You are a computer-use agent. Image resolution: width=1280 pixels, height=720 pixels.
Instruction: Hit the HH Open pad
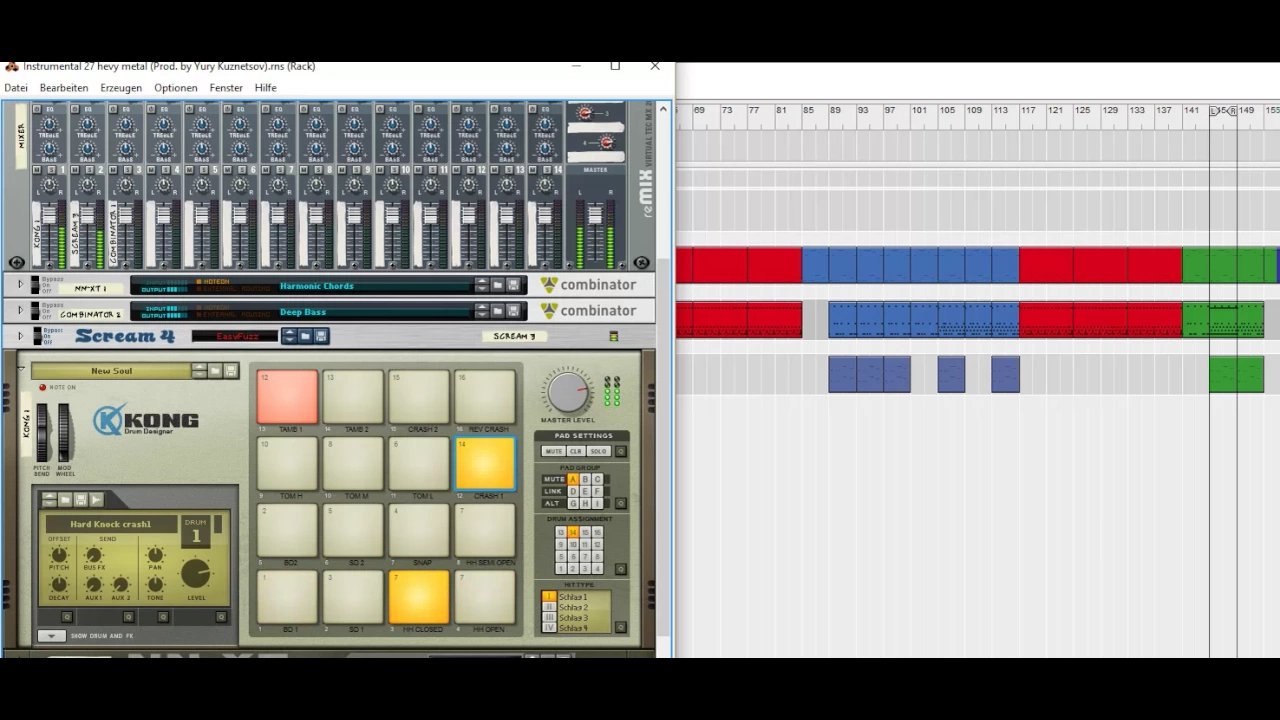point(485,597)
